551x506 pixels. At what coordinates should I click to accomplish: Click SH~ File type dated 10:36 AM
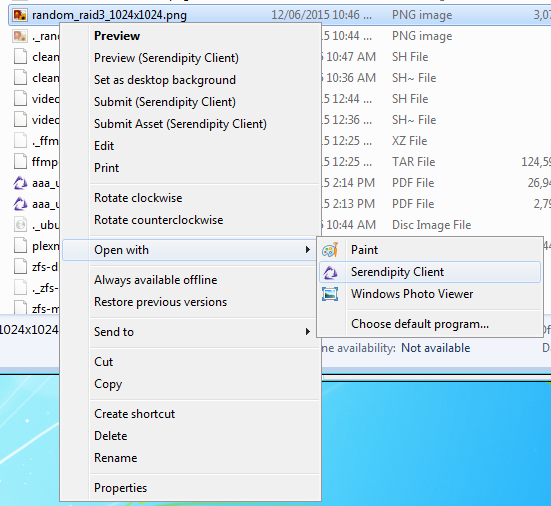point(414,78)
